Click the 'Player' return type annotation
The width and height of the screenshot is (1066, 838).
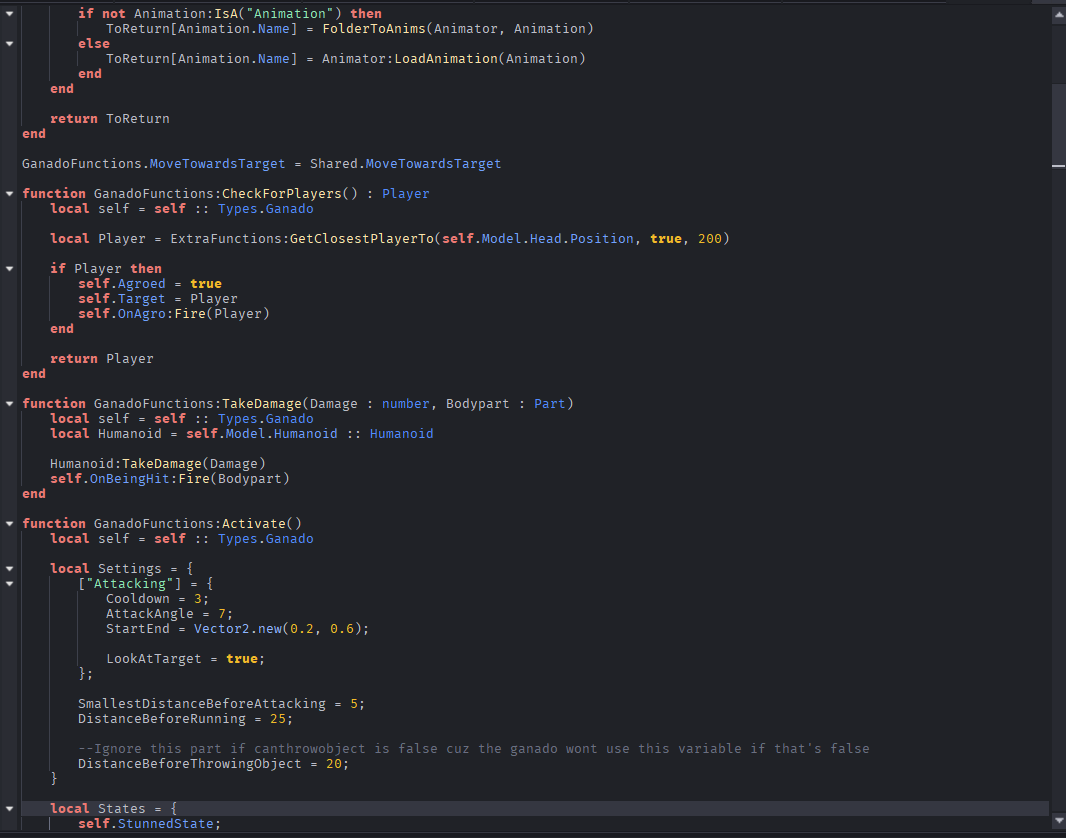406,194
